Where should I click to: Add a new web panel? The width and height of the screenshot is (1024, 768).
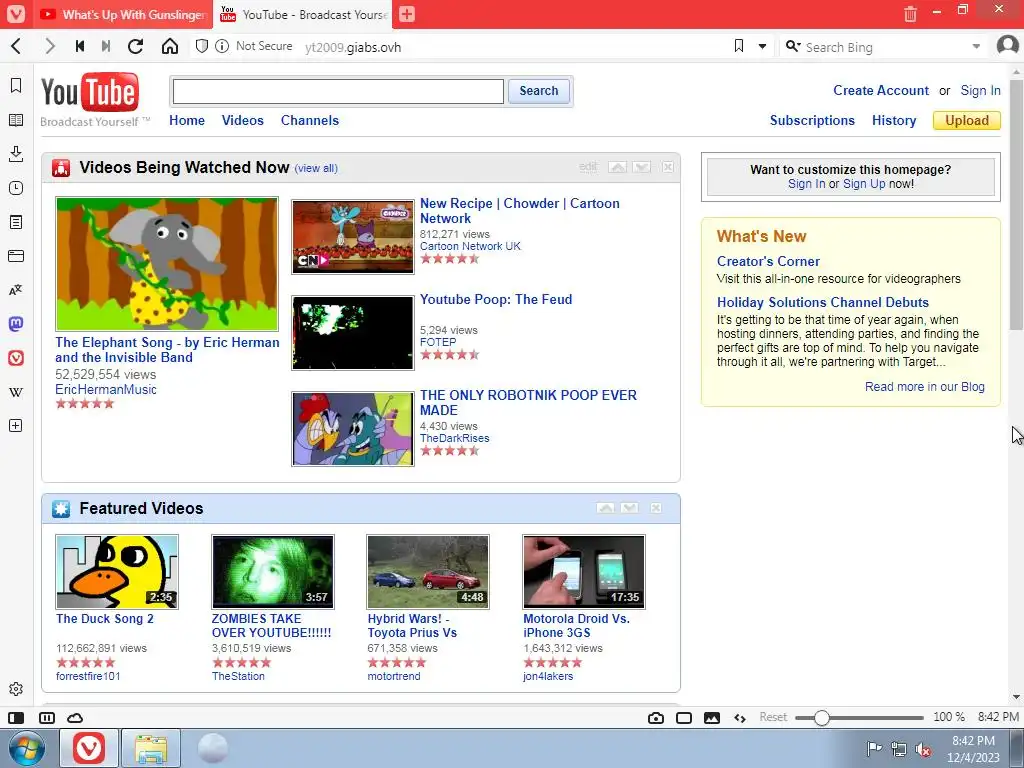tap(16, 426)
